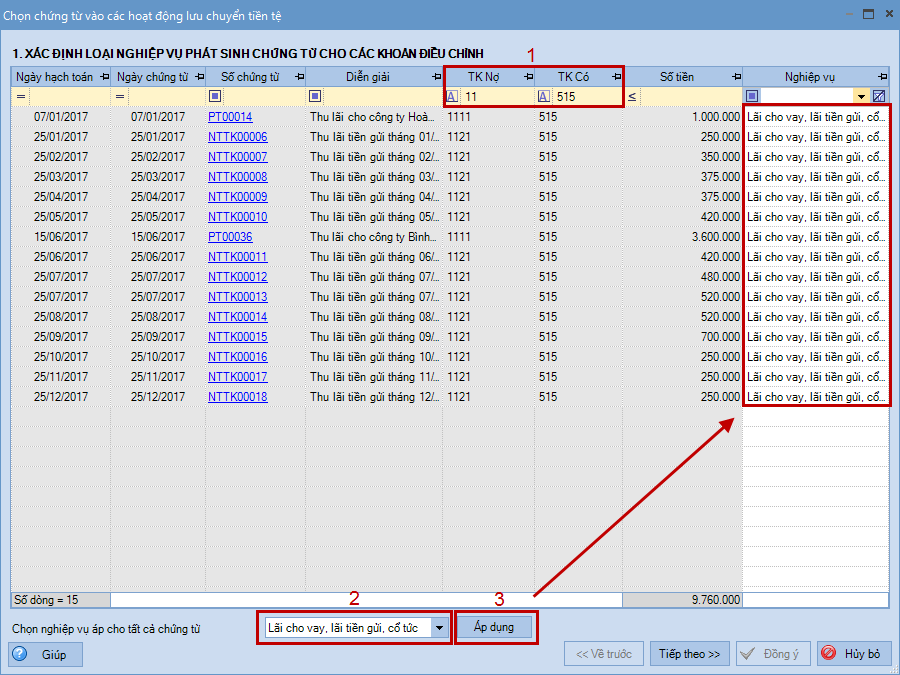Click the equals operator for Ngày hạch toán filter
This screenshot has width=900, height=675.
tap(20, 96)
